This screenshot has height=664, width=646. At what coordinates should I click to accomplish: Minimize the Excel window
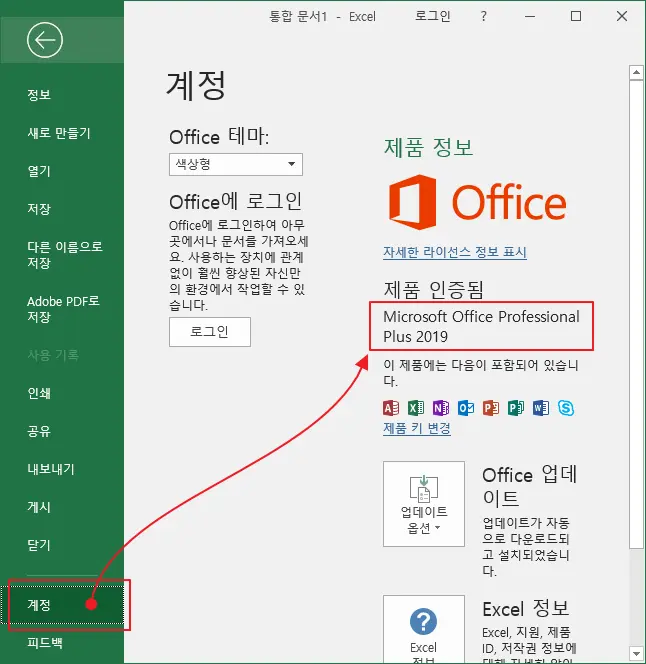(x=530, y=17)
